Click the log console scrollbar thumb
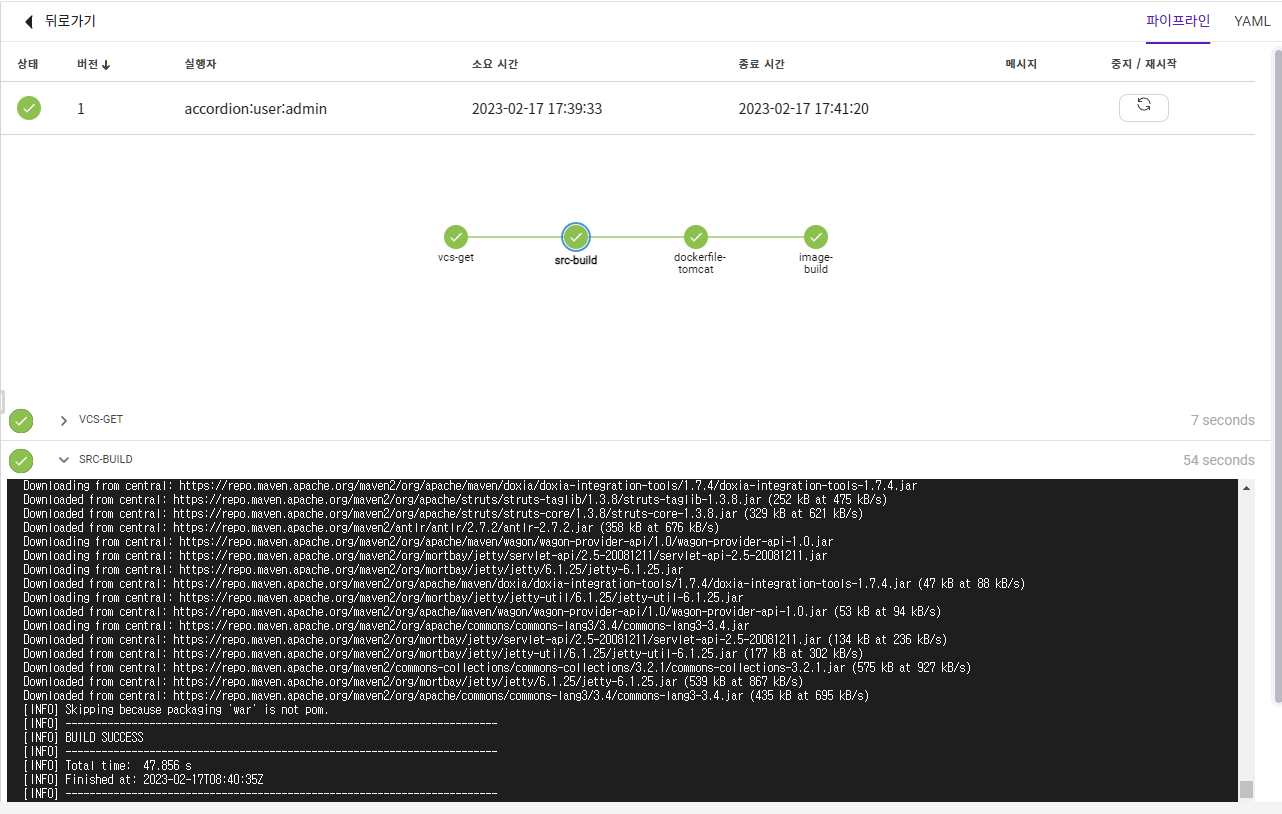The image size is (1282, 814). (1246, 790)
